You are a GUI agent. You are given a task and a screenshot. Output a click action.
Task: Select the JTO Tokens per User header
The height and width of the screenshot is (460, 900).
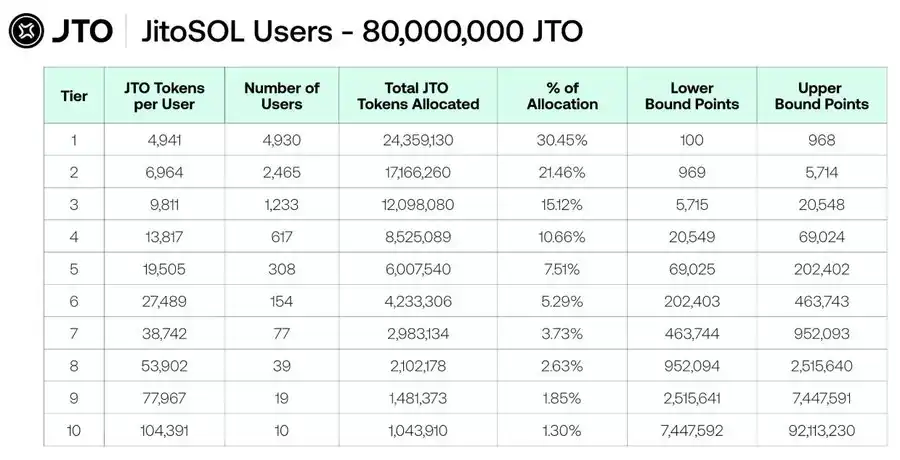(163, 96)
